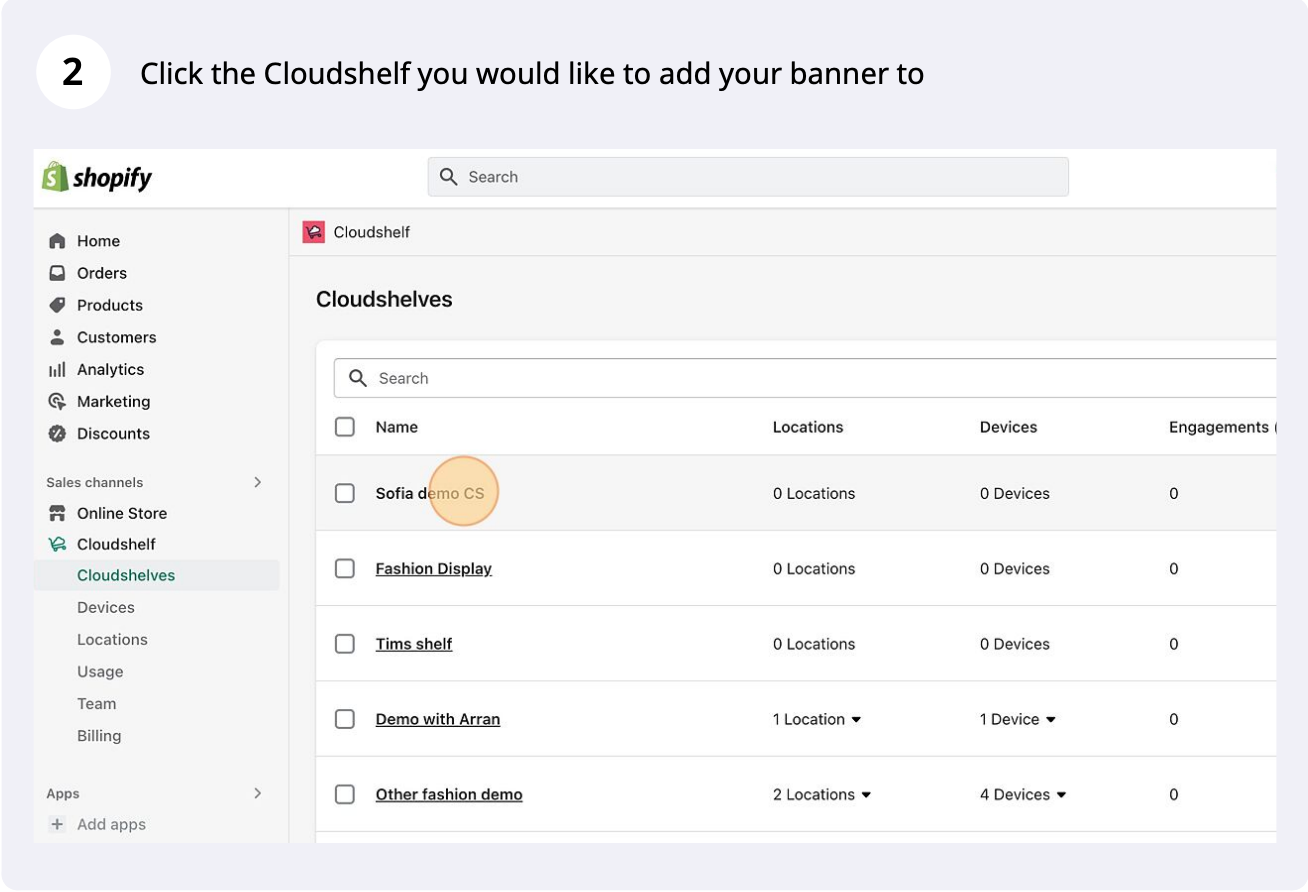Click the Discounts badge icon
Viewport: 1308px width, 892px height.
[x=57, y=433]
